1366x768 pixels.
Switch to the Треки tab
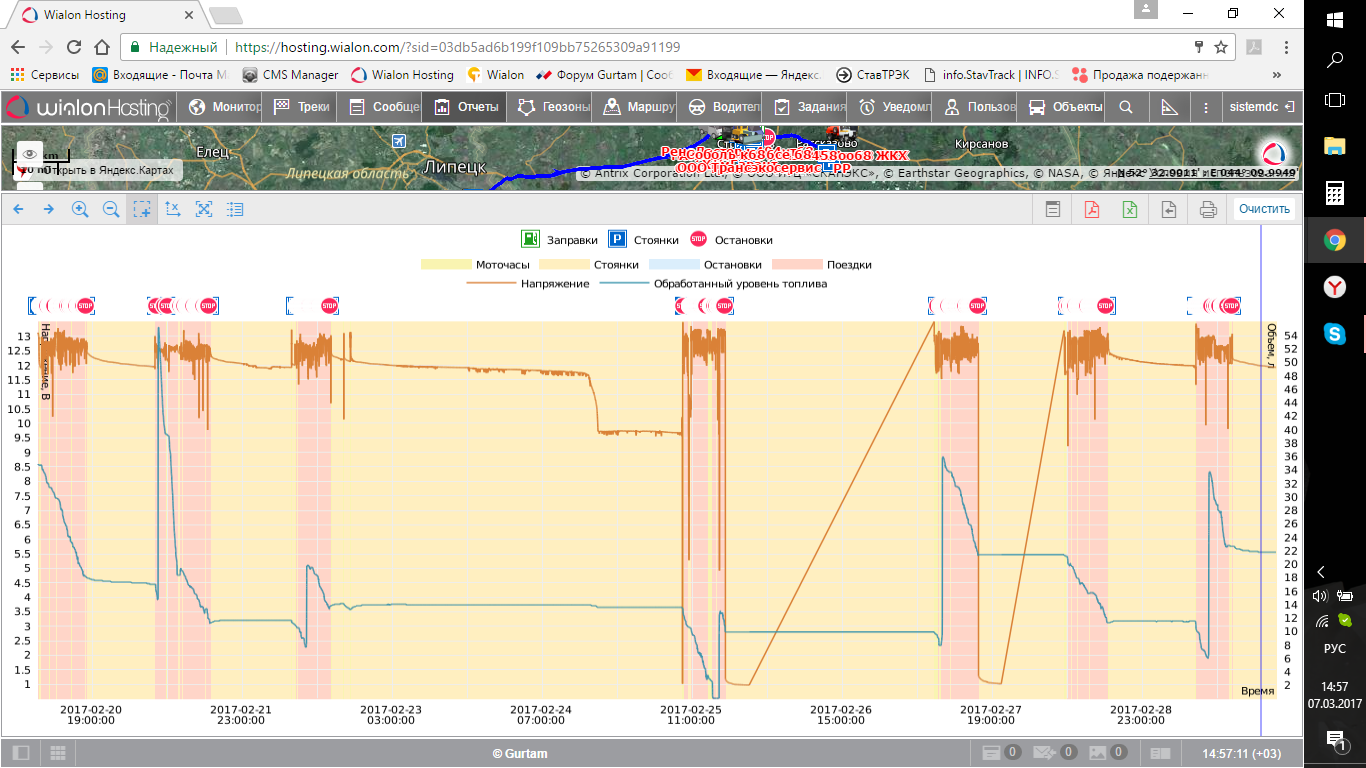[302, 107]
